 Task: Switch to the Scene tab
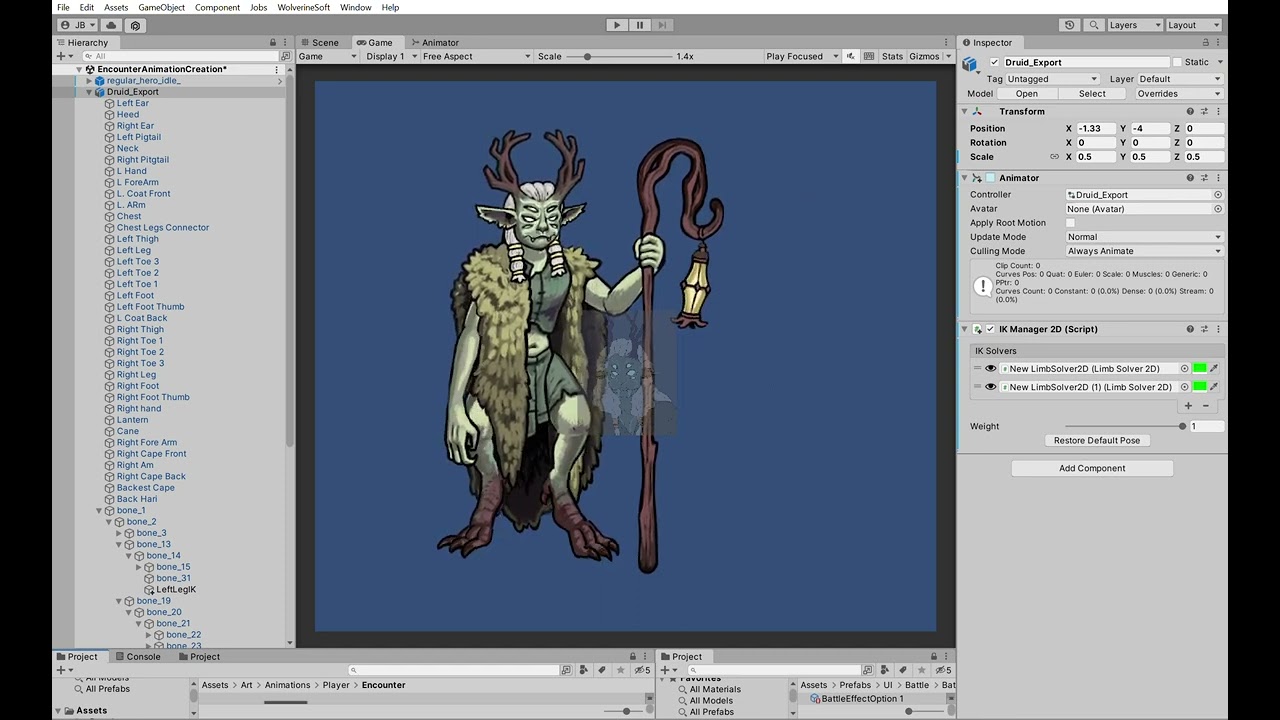click(x=320, y=42)
